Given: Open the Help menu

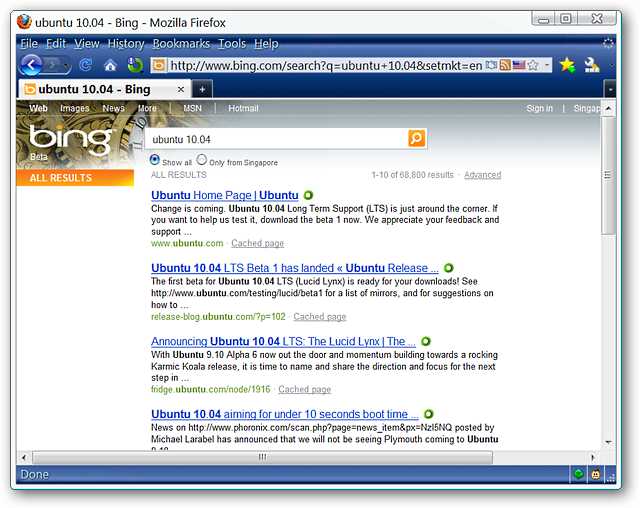Looking at the screenshot, I should pyautogui.click(x=266, y=44).
